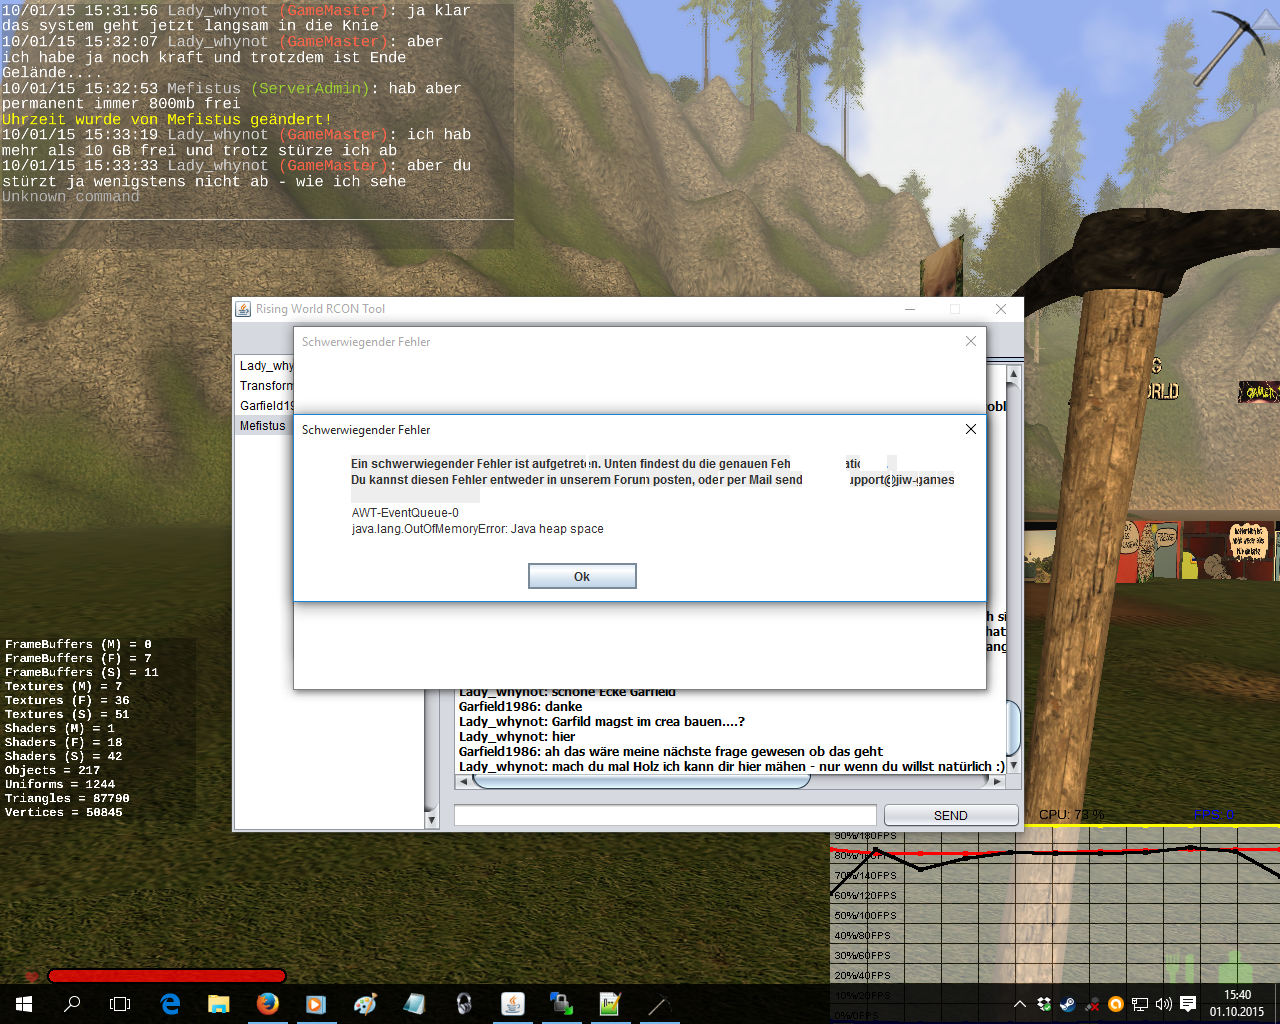Open the volume control in system tray
This screenshot has height=1024, width=1280.
coord(1163,1004)
